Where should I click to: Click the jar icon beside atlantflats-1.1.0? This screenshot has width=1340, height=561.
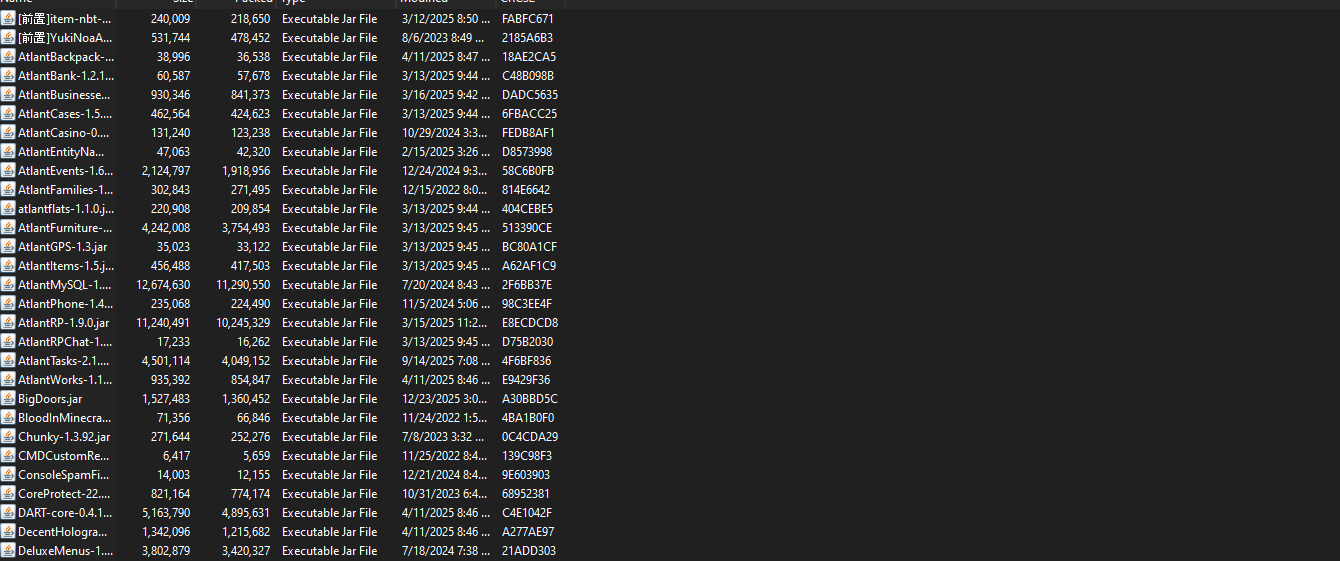tap(8, 209)
